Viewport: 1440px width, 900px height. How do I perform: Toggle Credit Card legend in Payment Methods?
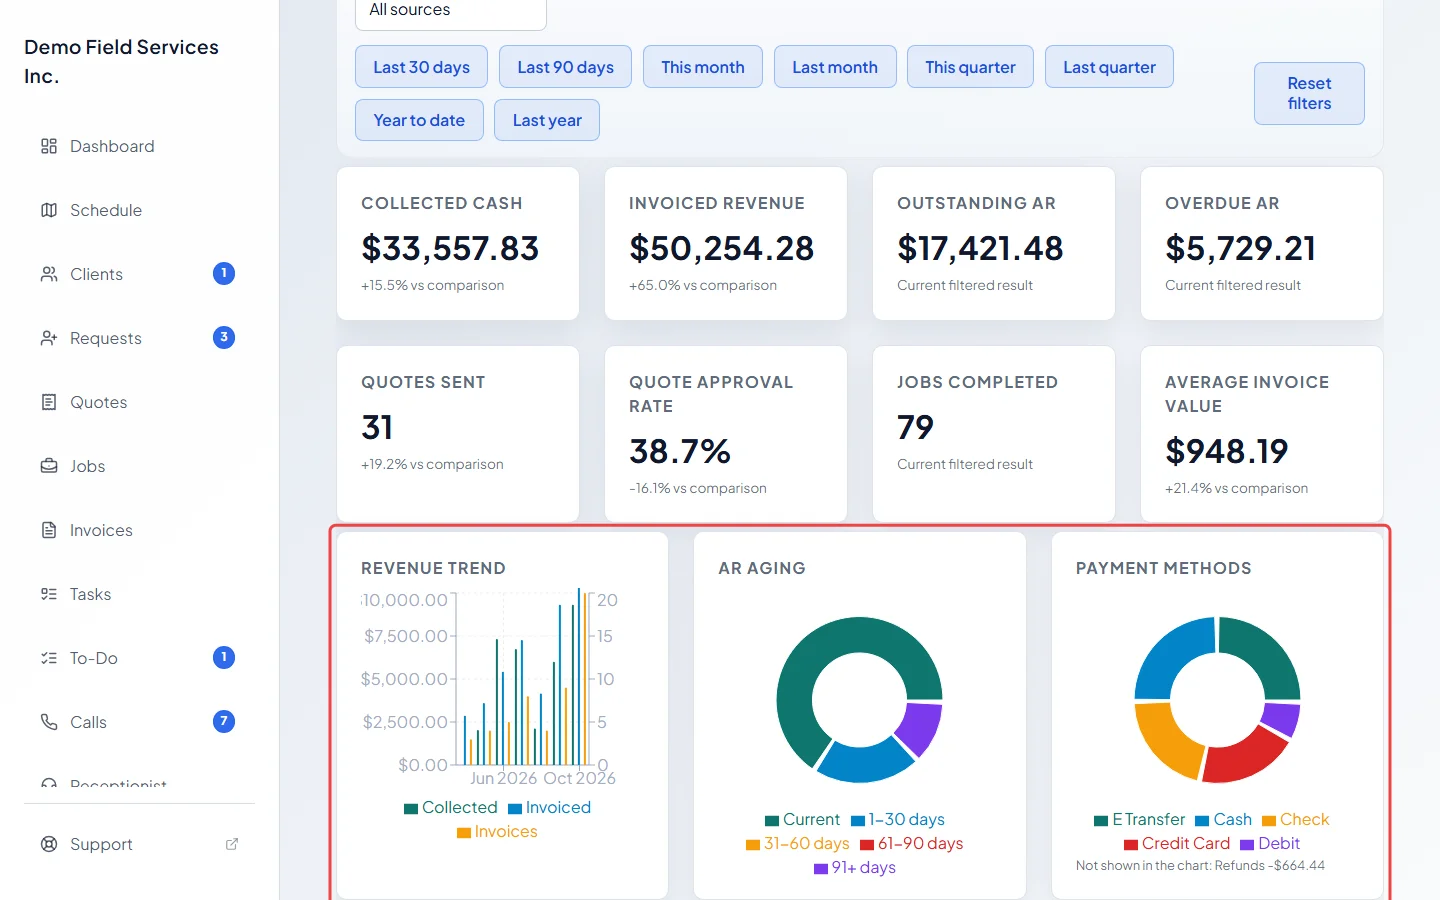coord(1177,844)
